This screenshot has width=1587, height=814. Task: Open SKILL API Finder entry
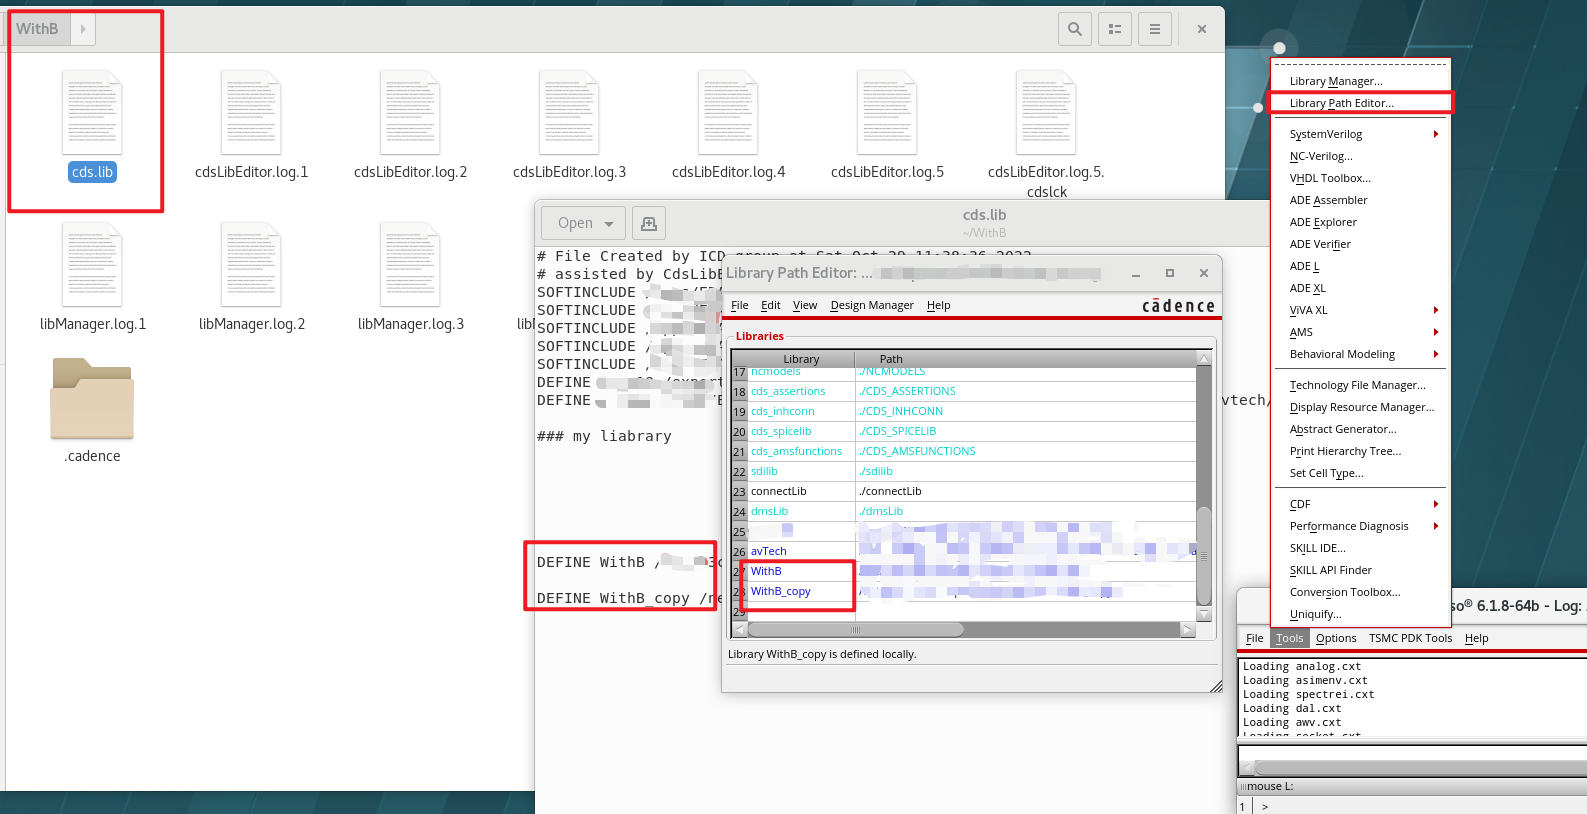pos(1360,570)
